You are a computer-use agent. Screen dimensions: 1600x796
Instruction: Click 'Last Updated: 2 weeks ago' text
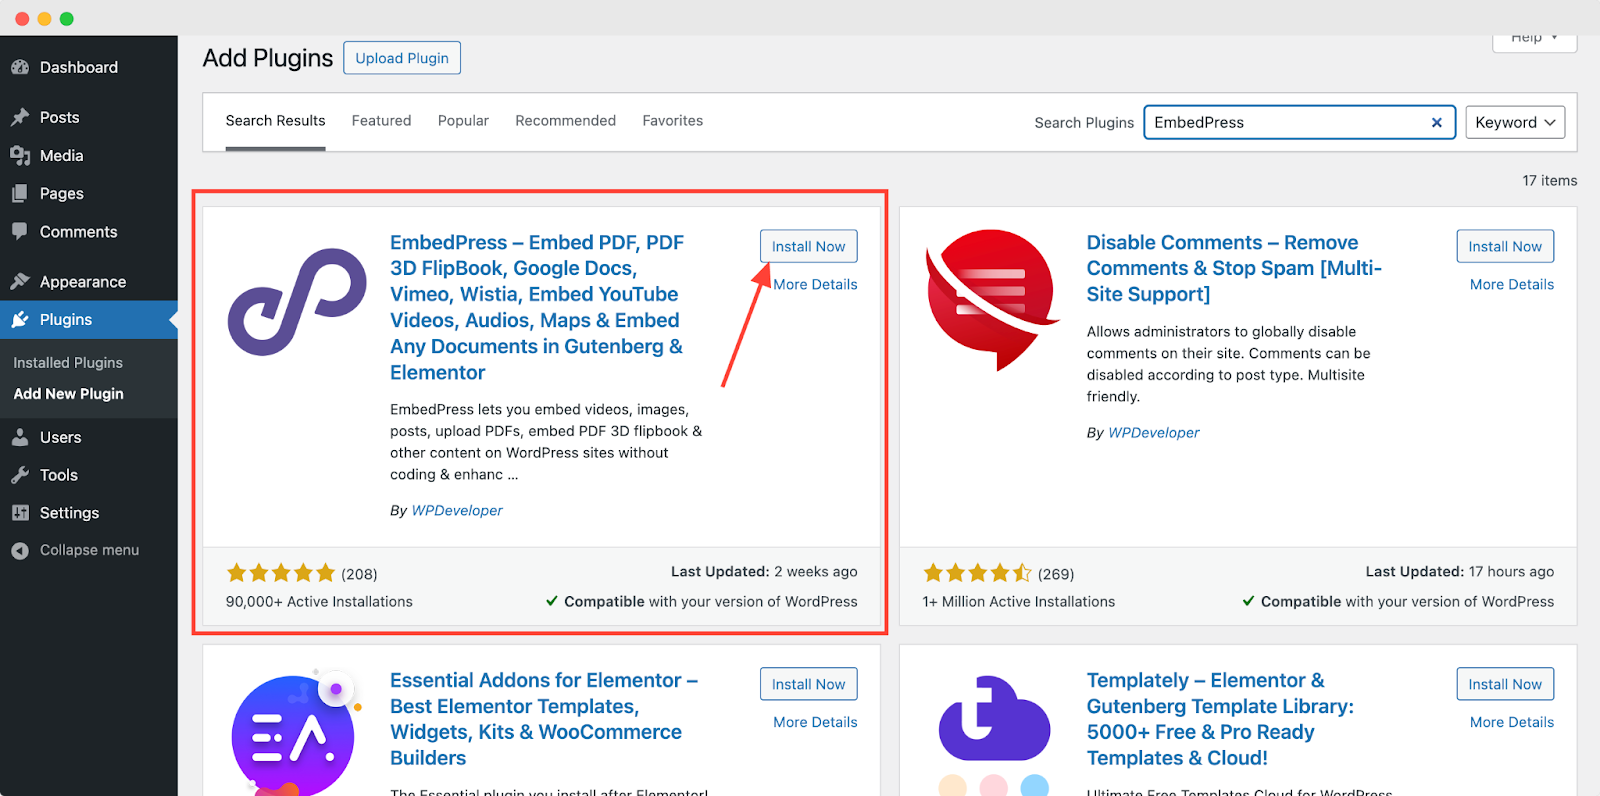point(764,572)
